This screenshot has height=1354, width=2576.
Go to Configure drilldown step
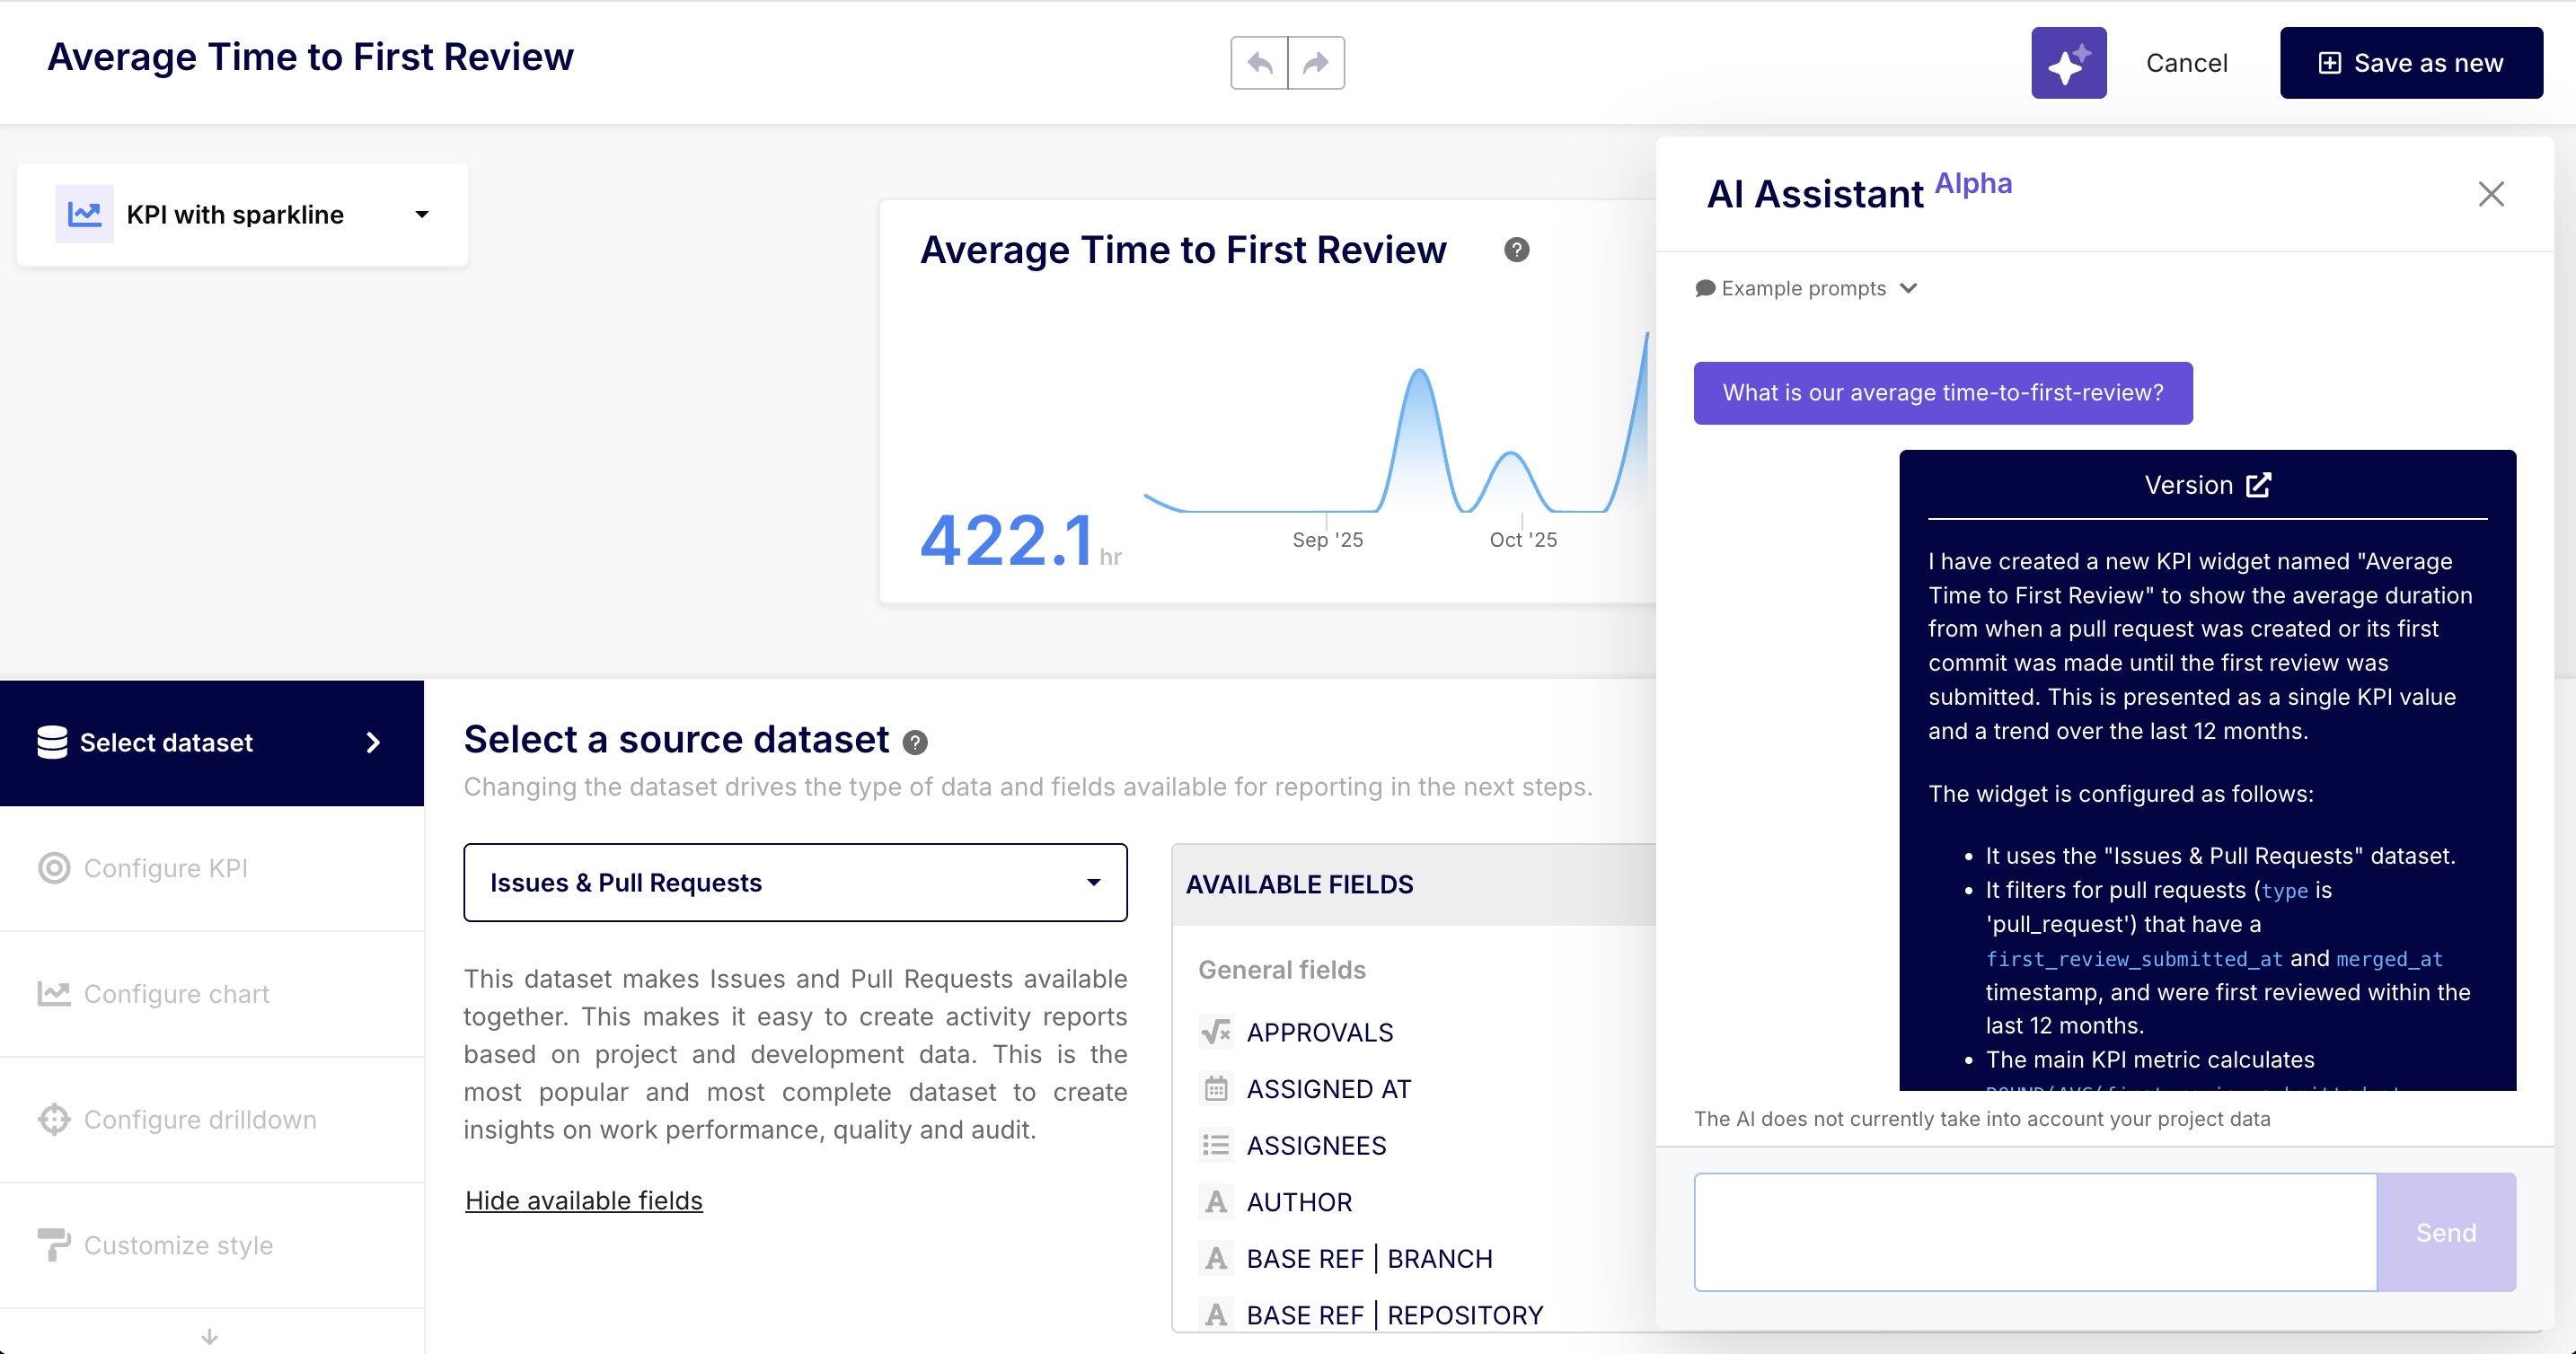pos(200,1120)
